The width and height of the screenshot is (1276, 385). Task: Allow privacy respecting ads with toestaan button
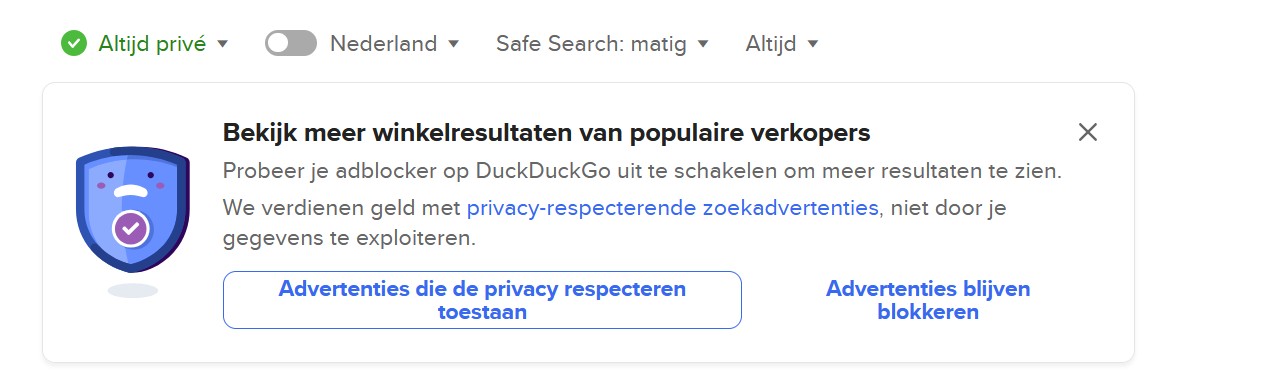click(x=482, y=300)
